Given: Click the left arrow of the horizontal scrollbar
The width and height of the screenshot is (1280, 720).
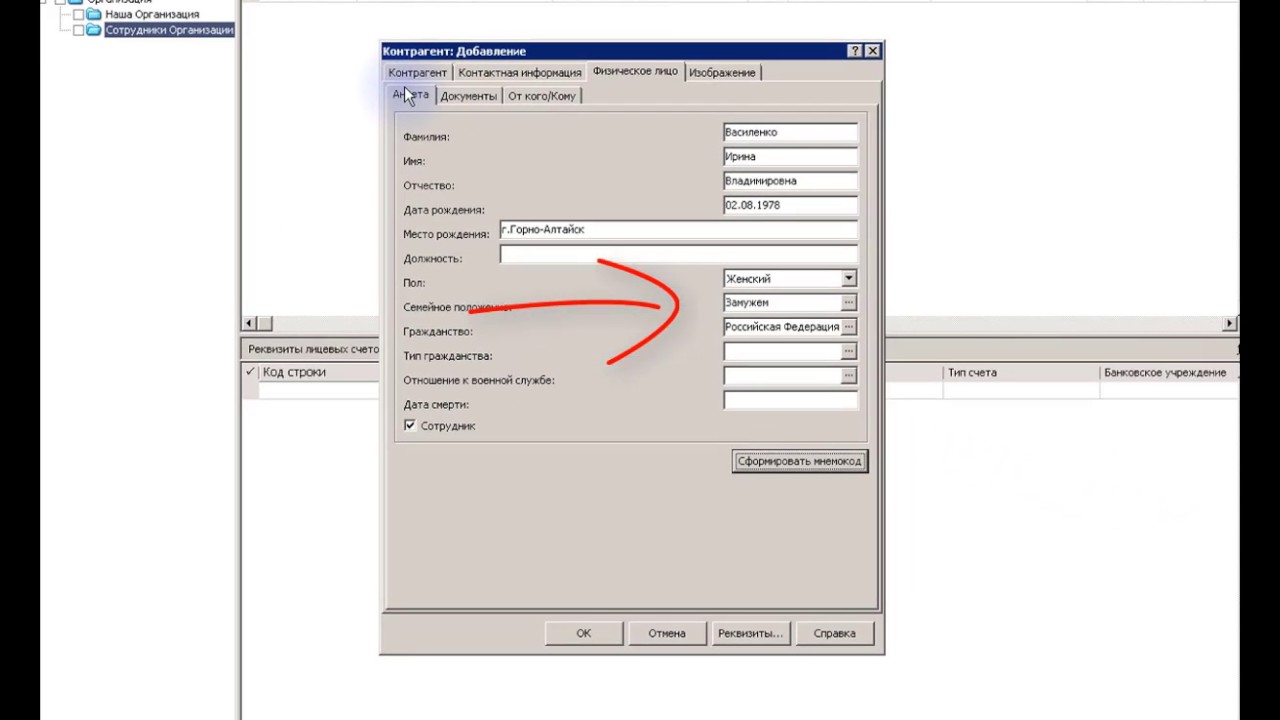Looking at the screenshot, I should tap(249, 323).
